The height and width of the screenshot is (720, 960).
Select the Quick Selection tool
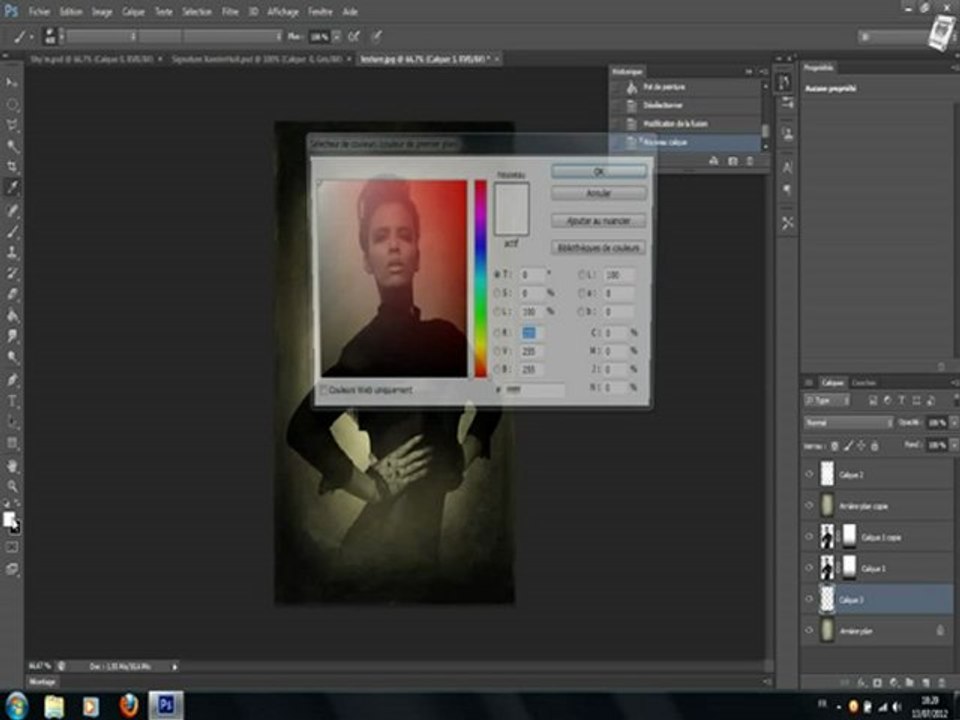point(12,146)
